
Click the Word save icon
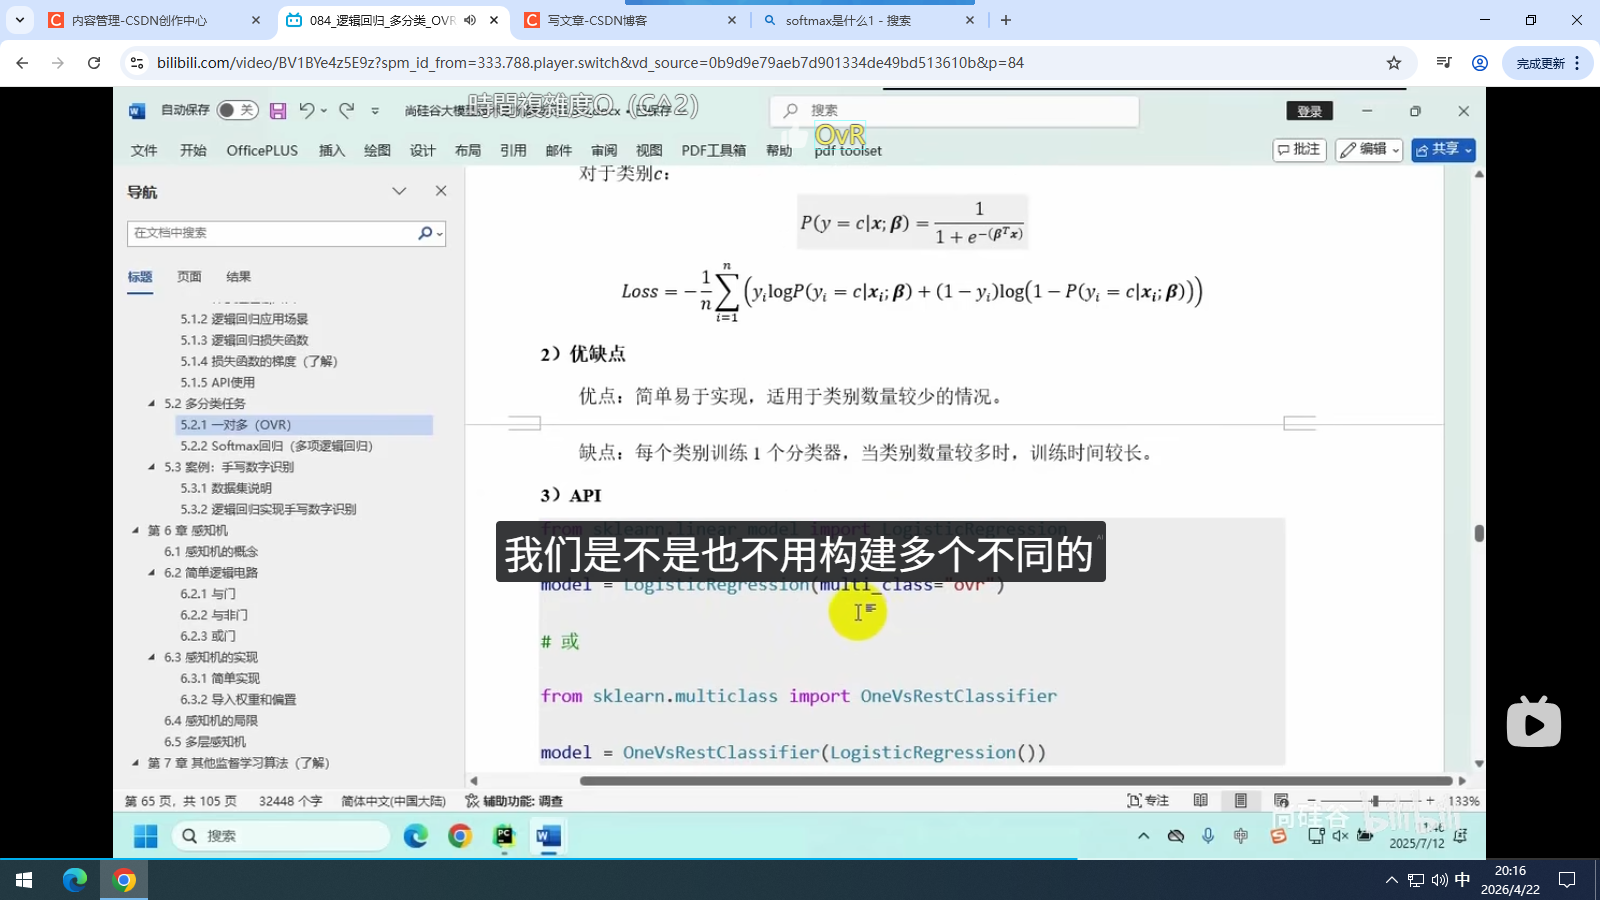pos(278,110)
